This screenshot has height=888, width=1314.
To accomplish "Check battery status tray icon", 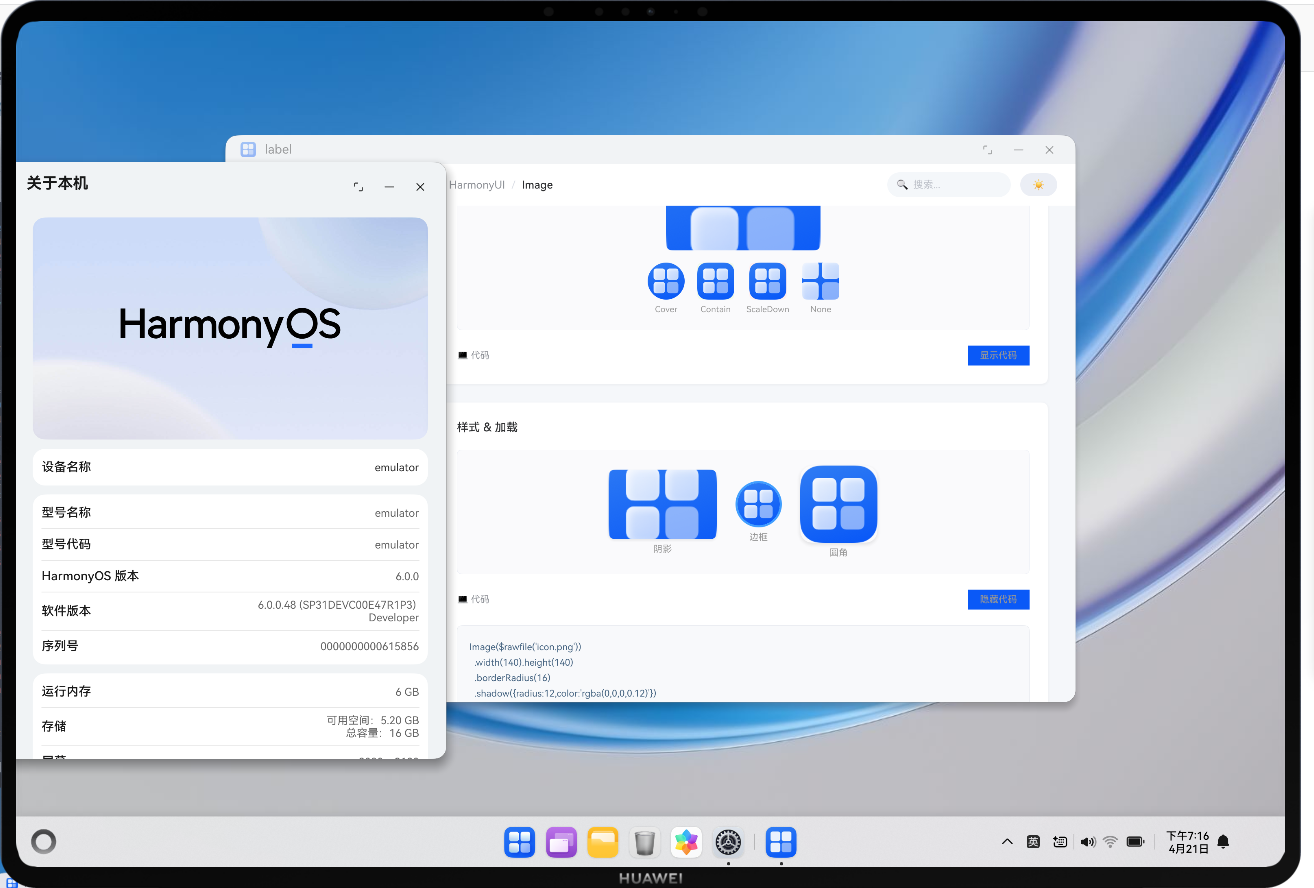I will [1135, 842].
